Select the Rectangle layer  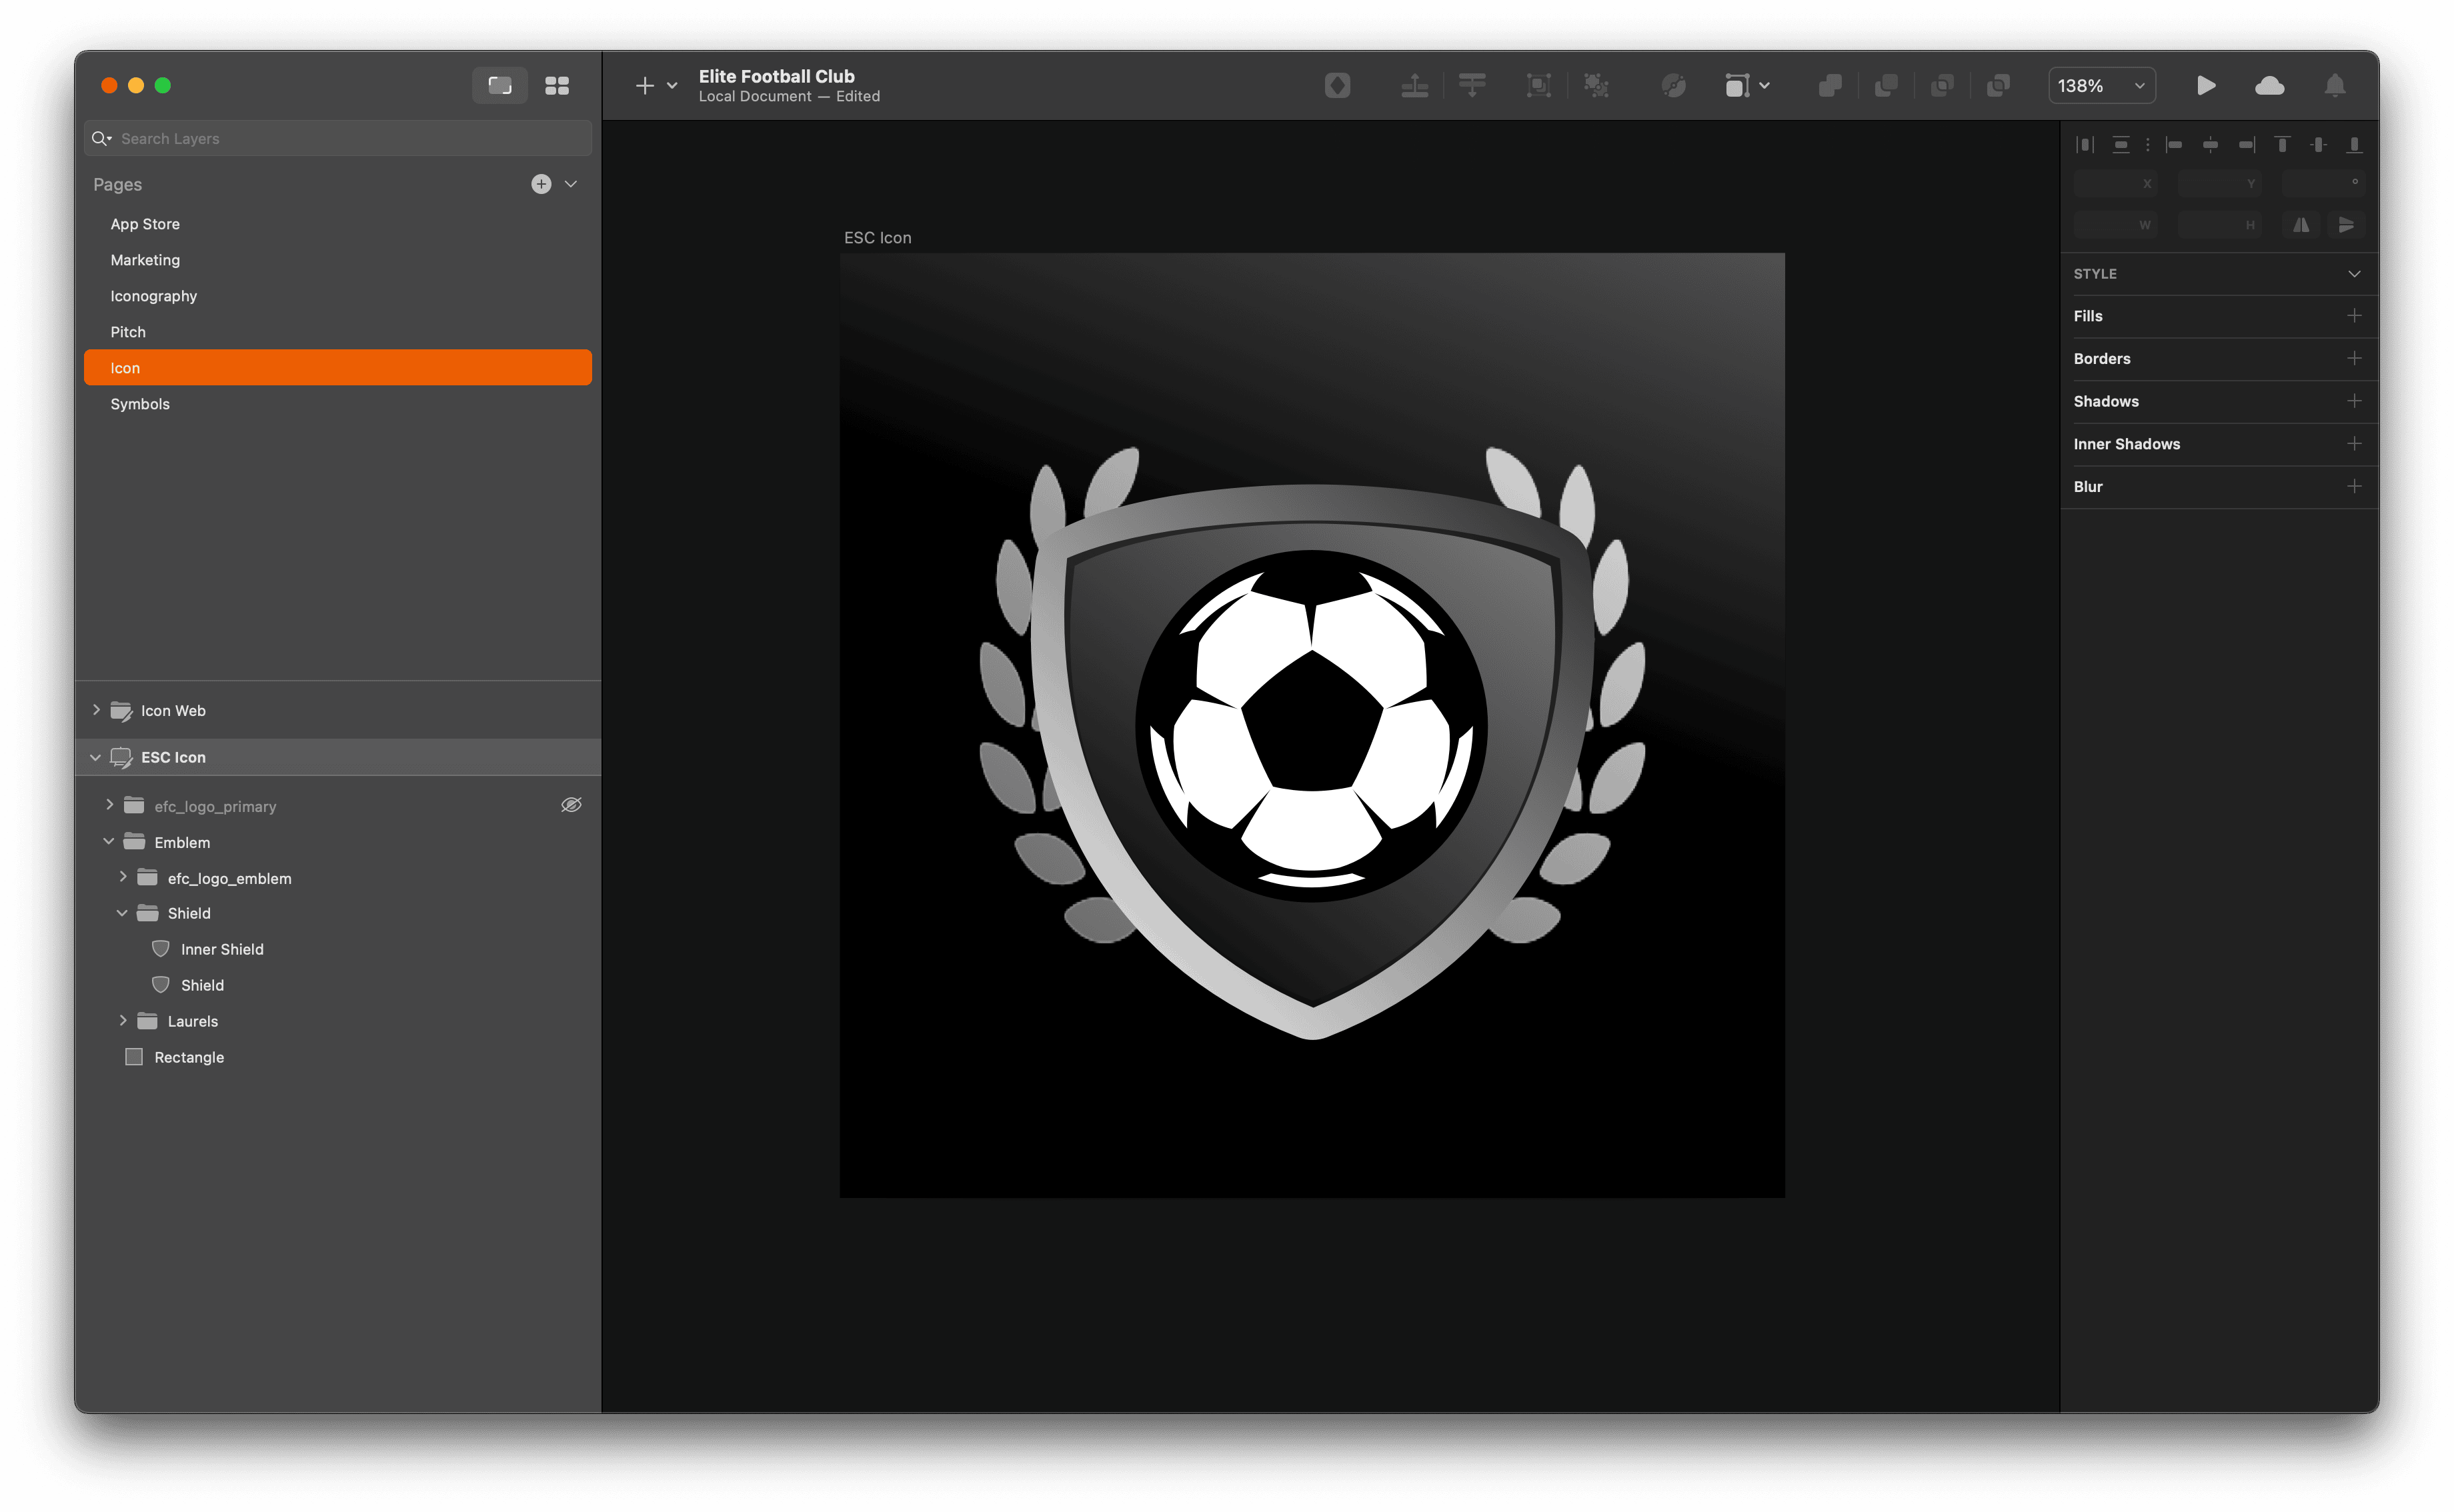click(x=338, y=1057)
